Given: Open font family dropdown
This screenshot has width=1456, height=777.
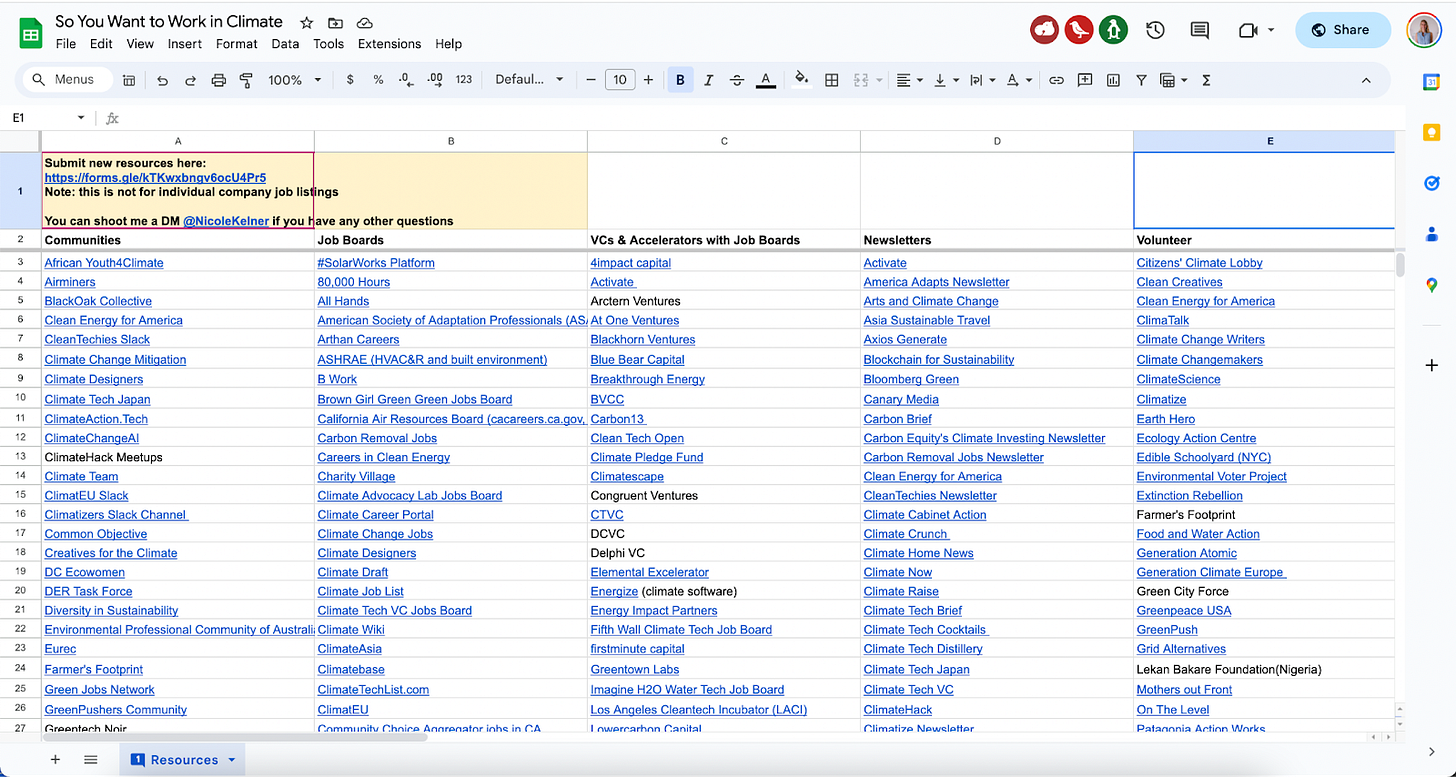Looking at the screenshot, I should pos(530,80).
